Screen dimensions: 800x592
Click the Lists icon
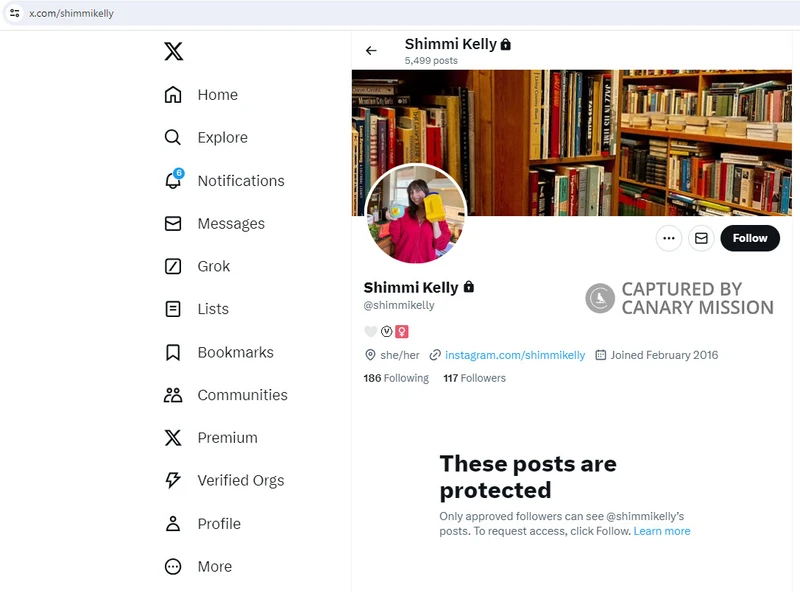tap(173, 309)
